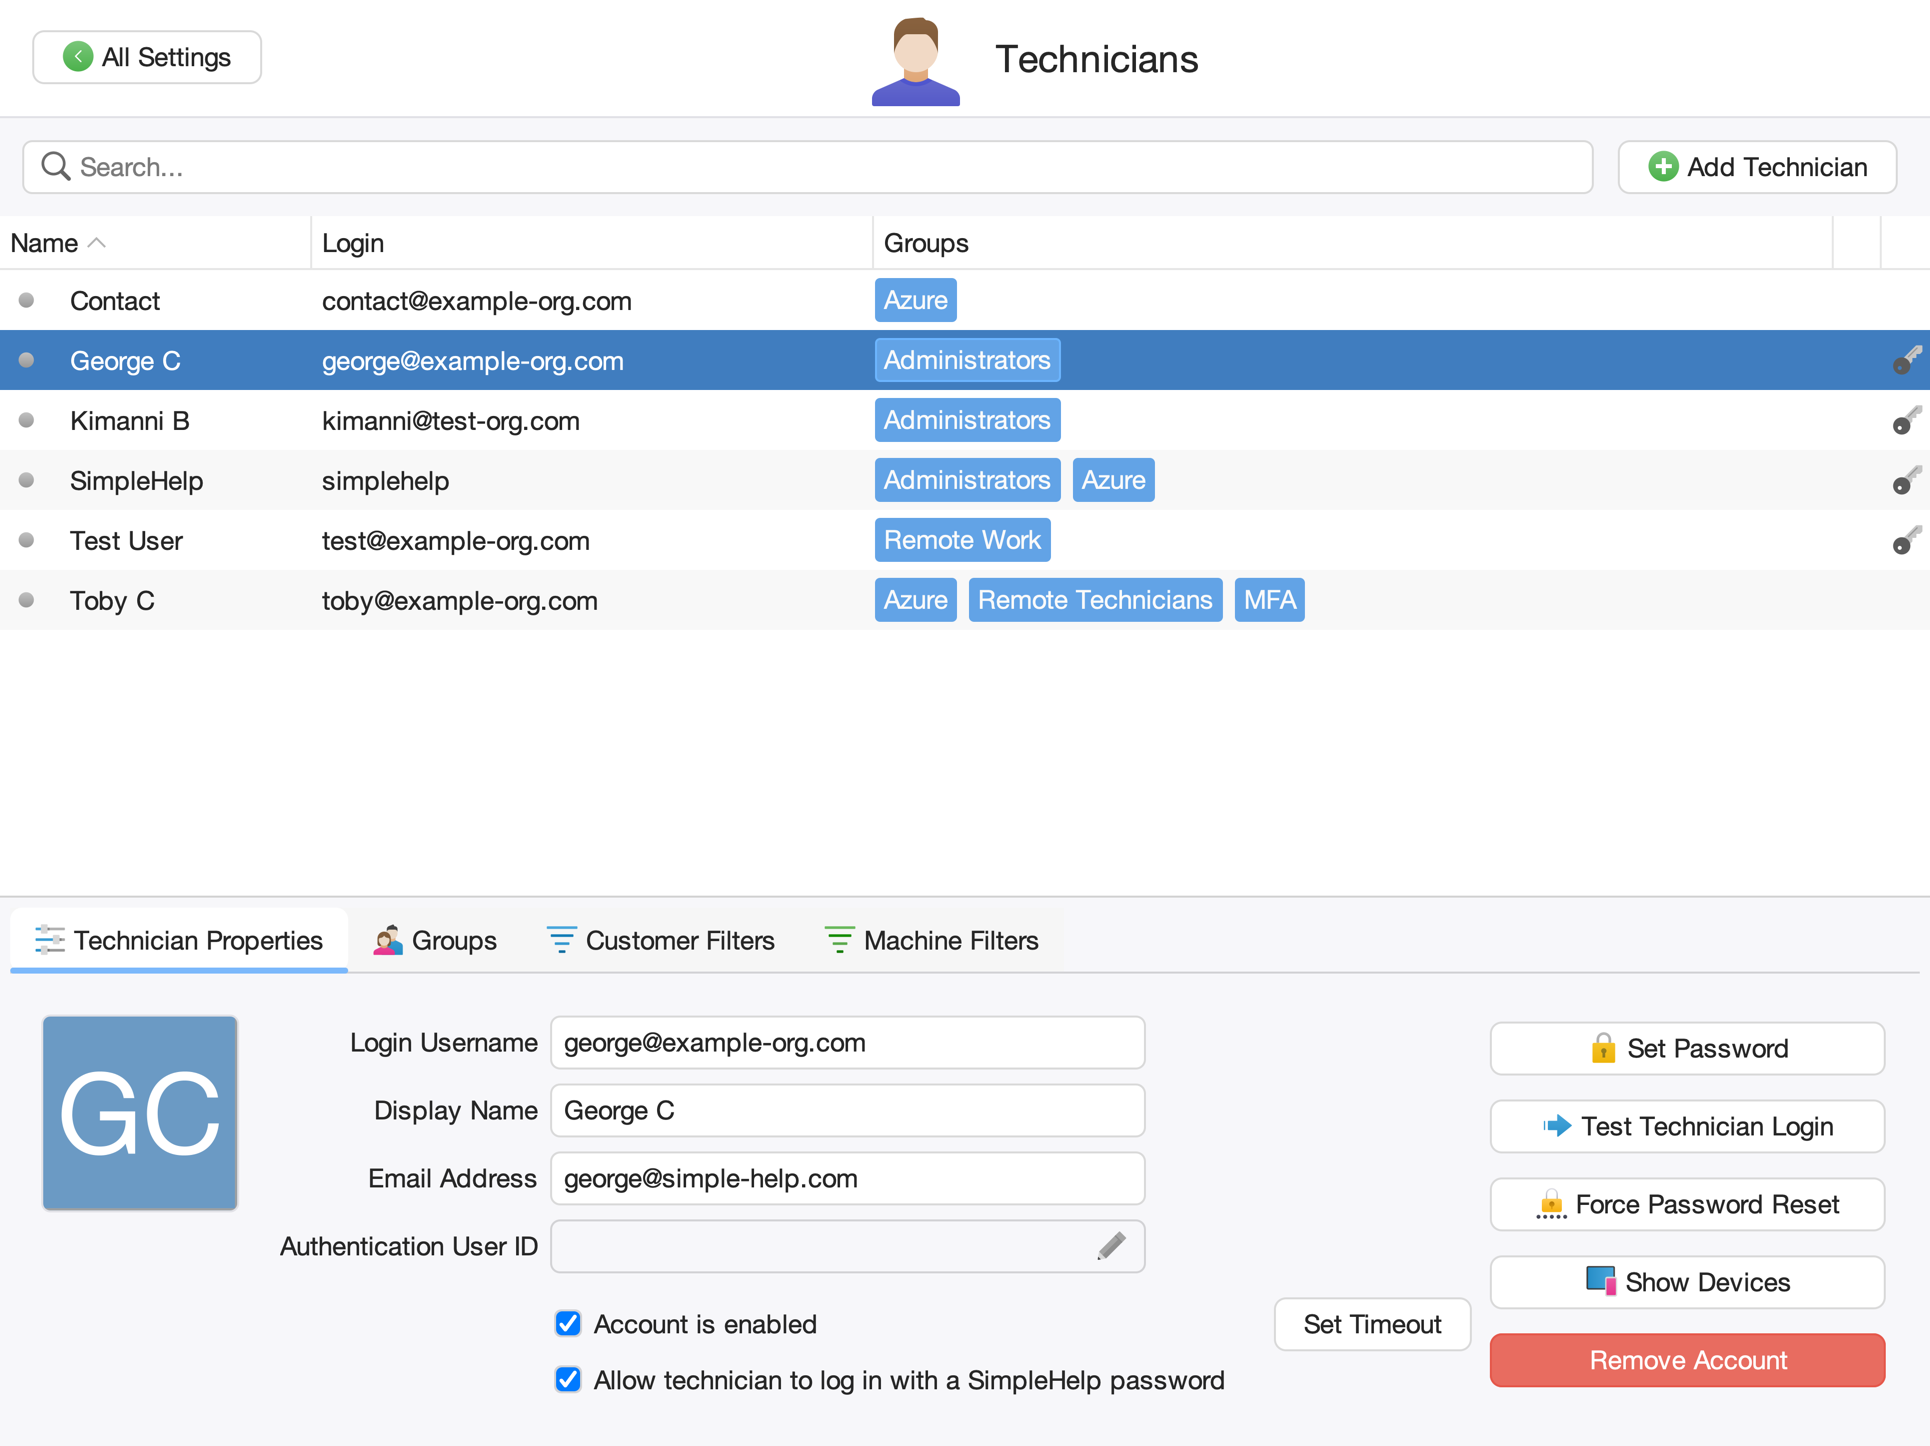Click the key icon in SimpleHelp row
The image size is (1930, 1446).
(1906, 480)
